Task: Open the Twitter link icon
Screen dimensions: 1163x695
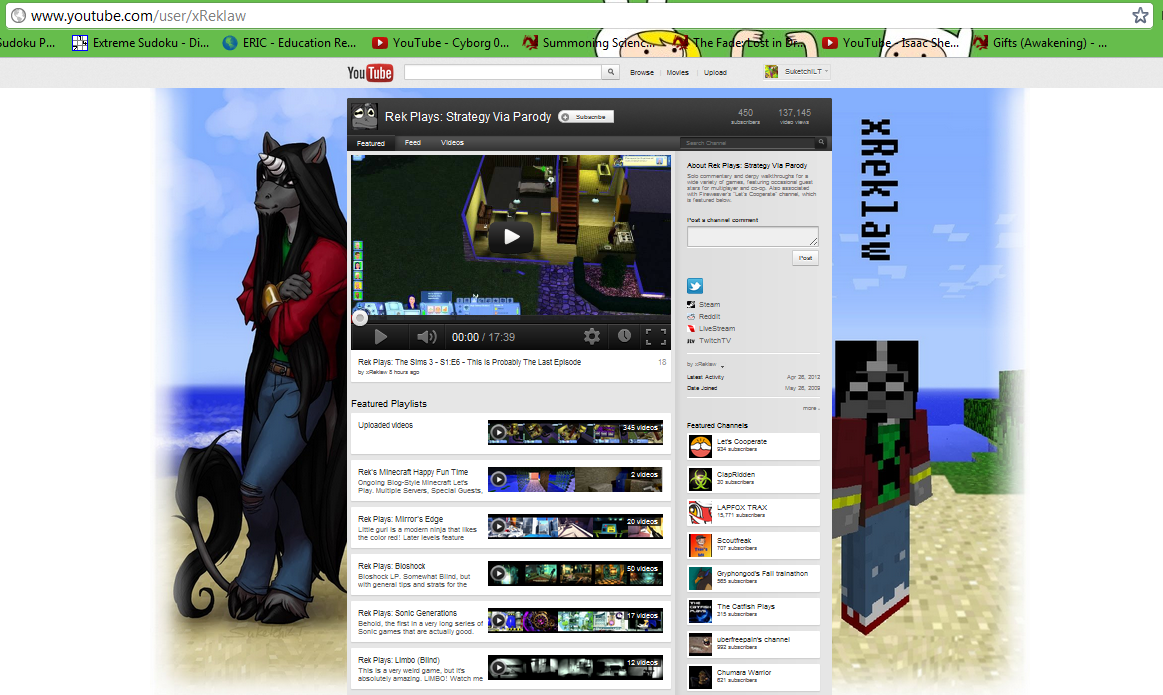Action: [695, 286]
